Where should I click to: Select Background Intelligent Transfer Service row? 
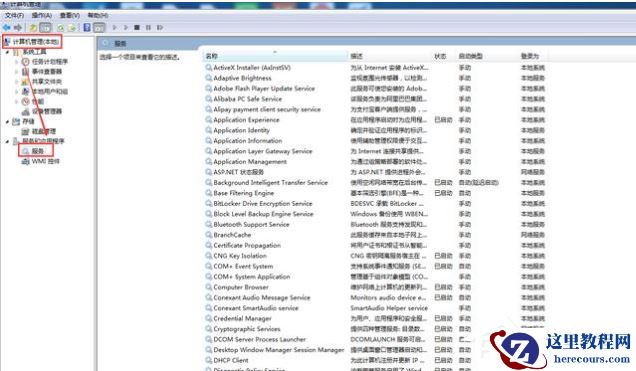pyautogui.click(x=375, y=182)
